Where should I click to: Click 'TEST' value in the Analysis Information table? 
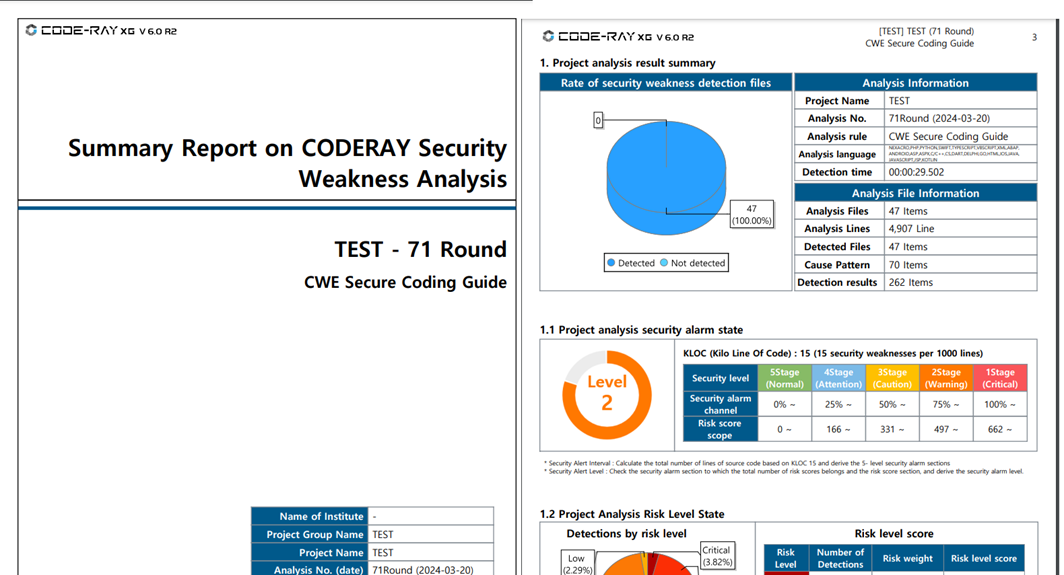click(x=899, y=100)
